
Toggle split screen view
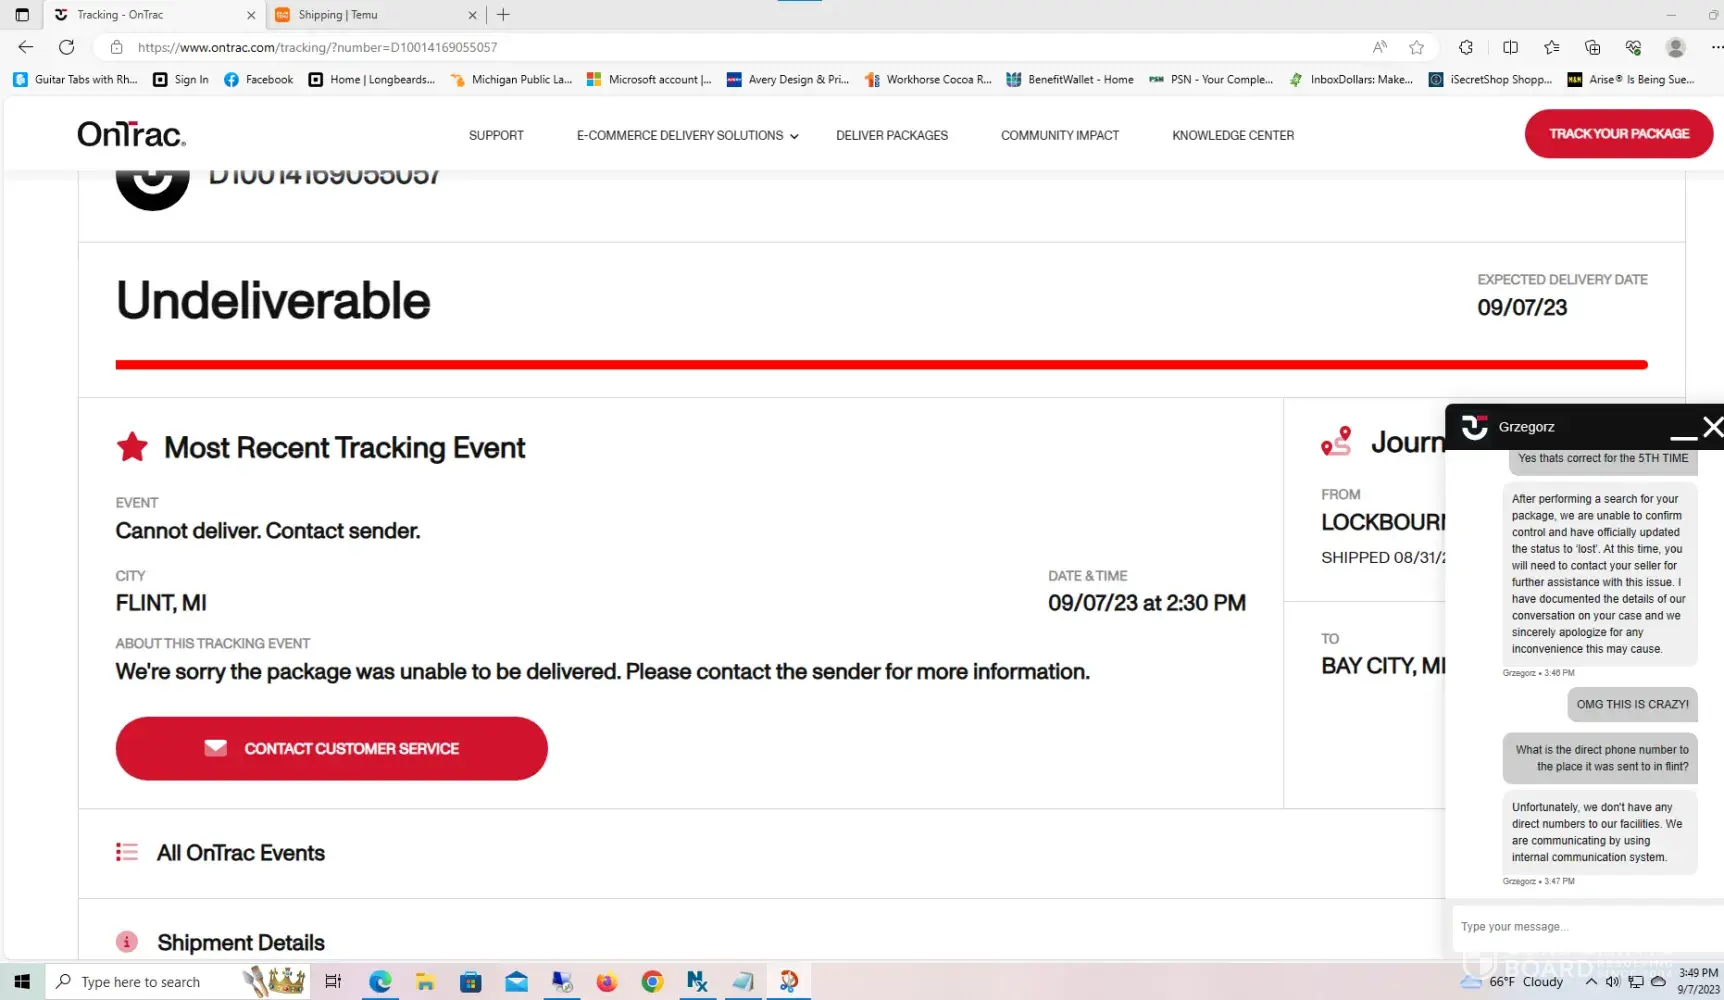pos(1510,47)
